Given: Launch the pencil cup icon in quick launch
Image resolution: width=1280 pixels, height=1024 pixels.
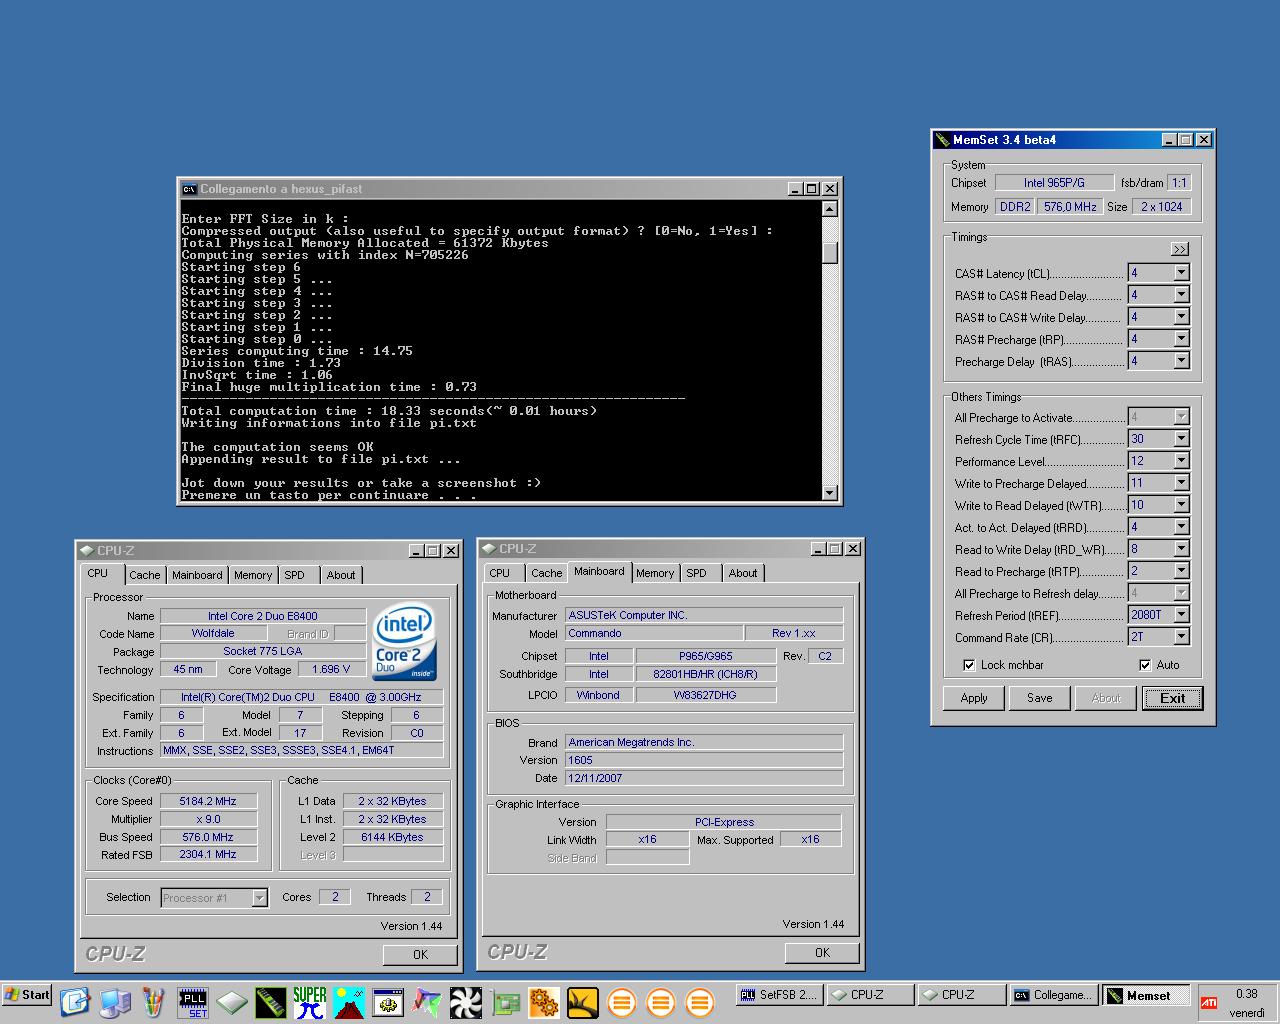Looking at the screenshot, I should (x=153, y=1001).
